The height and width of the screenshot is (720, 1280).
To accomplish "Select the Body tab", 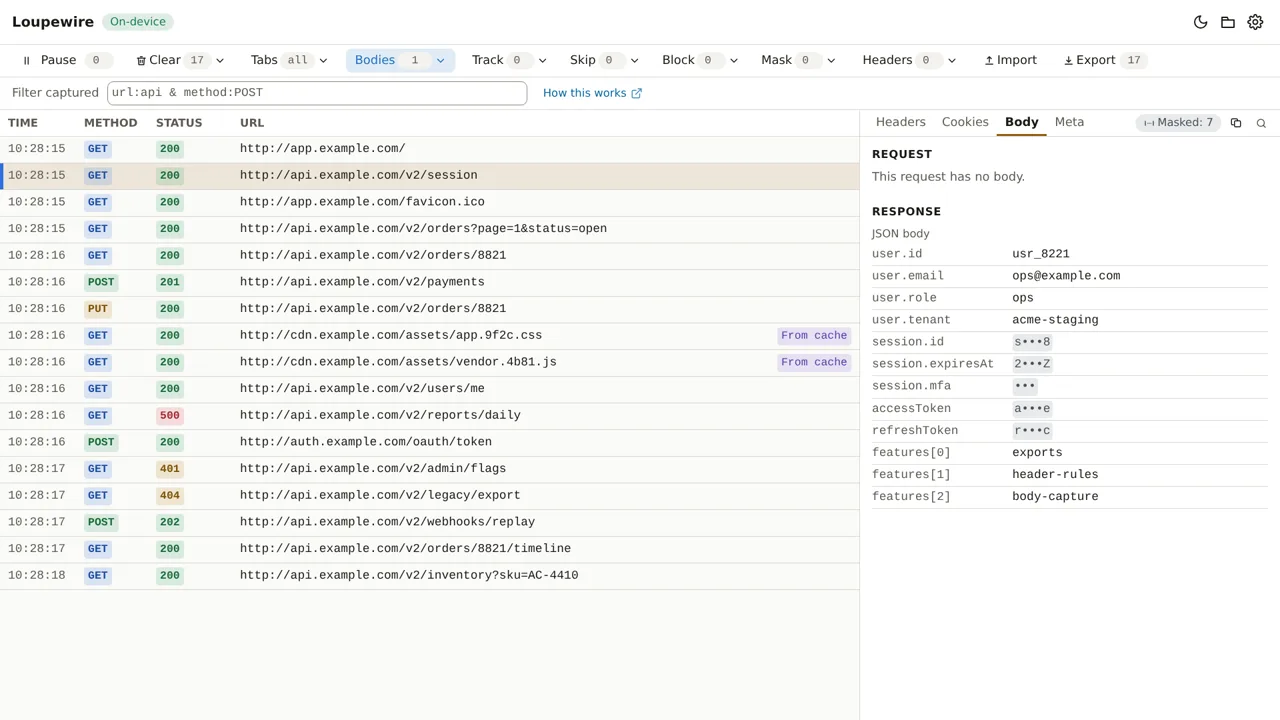I will coord(1022,122).
